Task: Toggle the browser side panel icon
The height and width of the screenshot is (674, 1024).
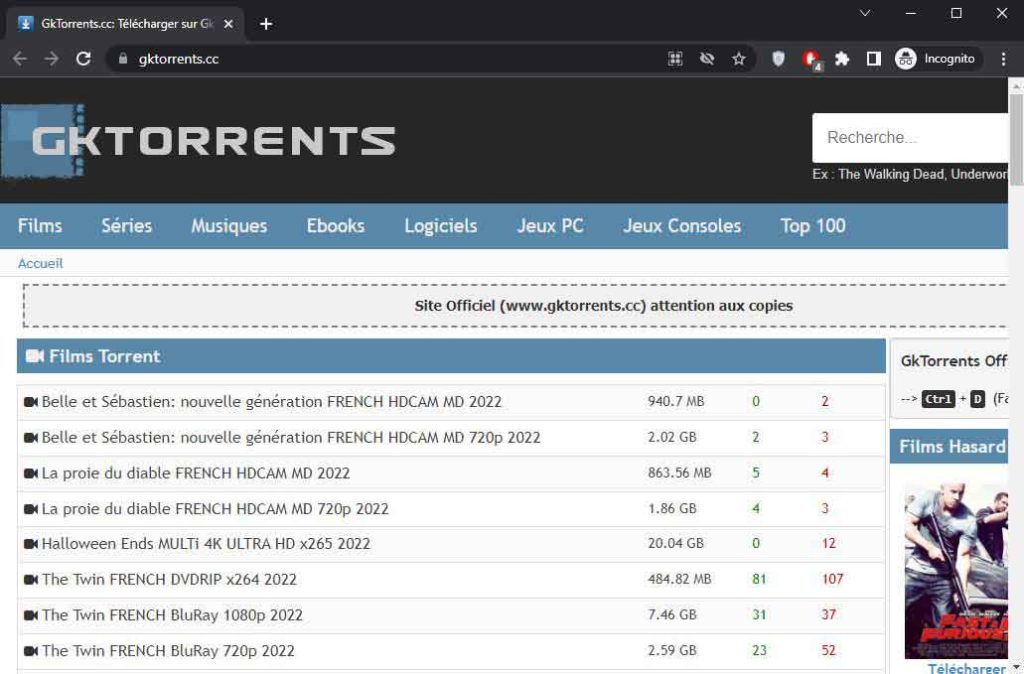Action: [x=873, y=59]
